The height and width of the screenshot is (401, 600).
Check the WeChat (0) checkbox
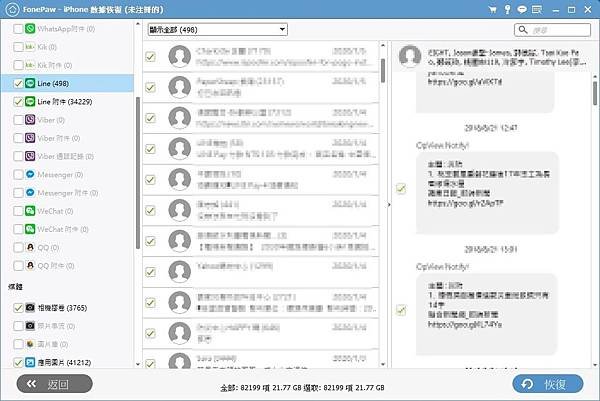(x=18, y=211)
